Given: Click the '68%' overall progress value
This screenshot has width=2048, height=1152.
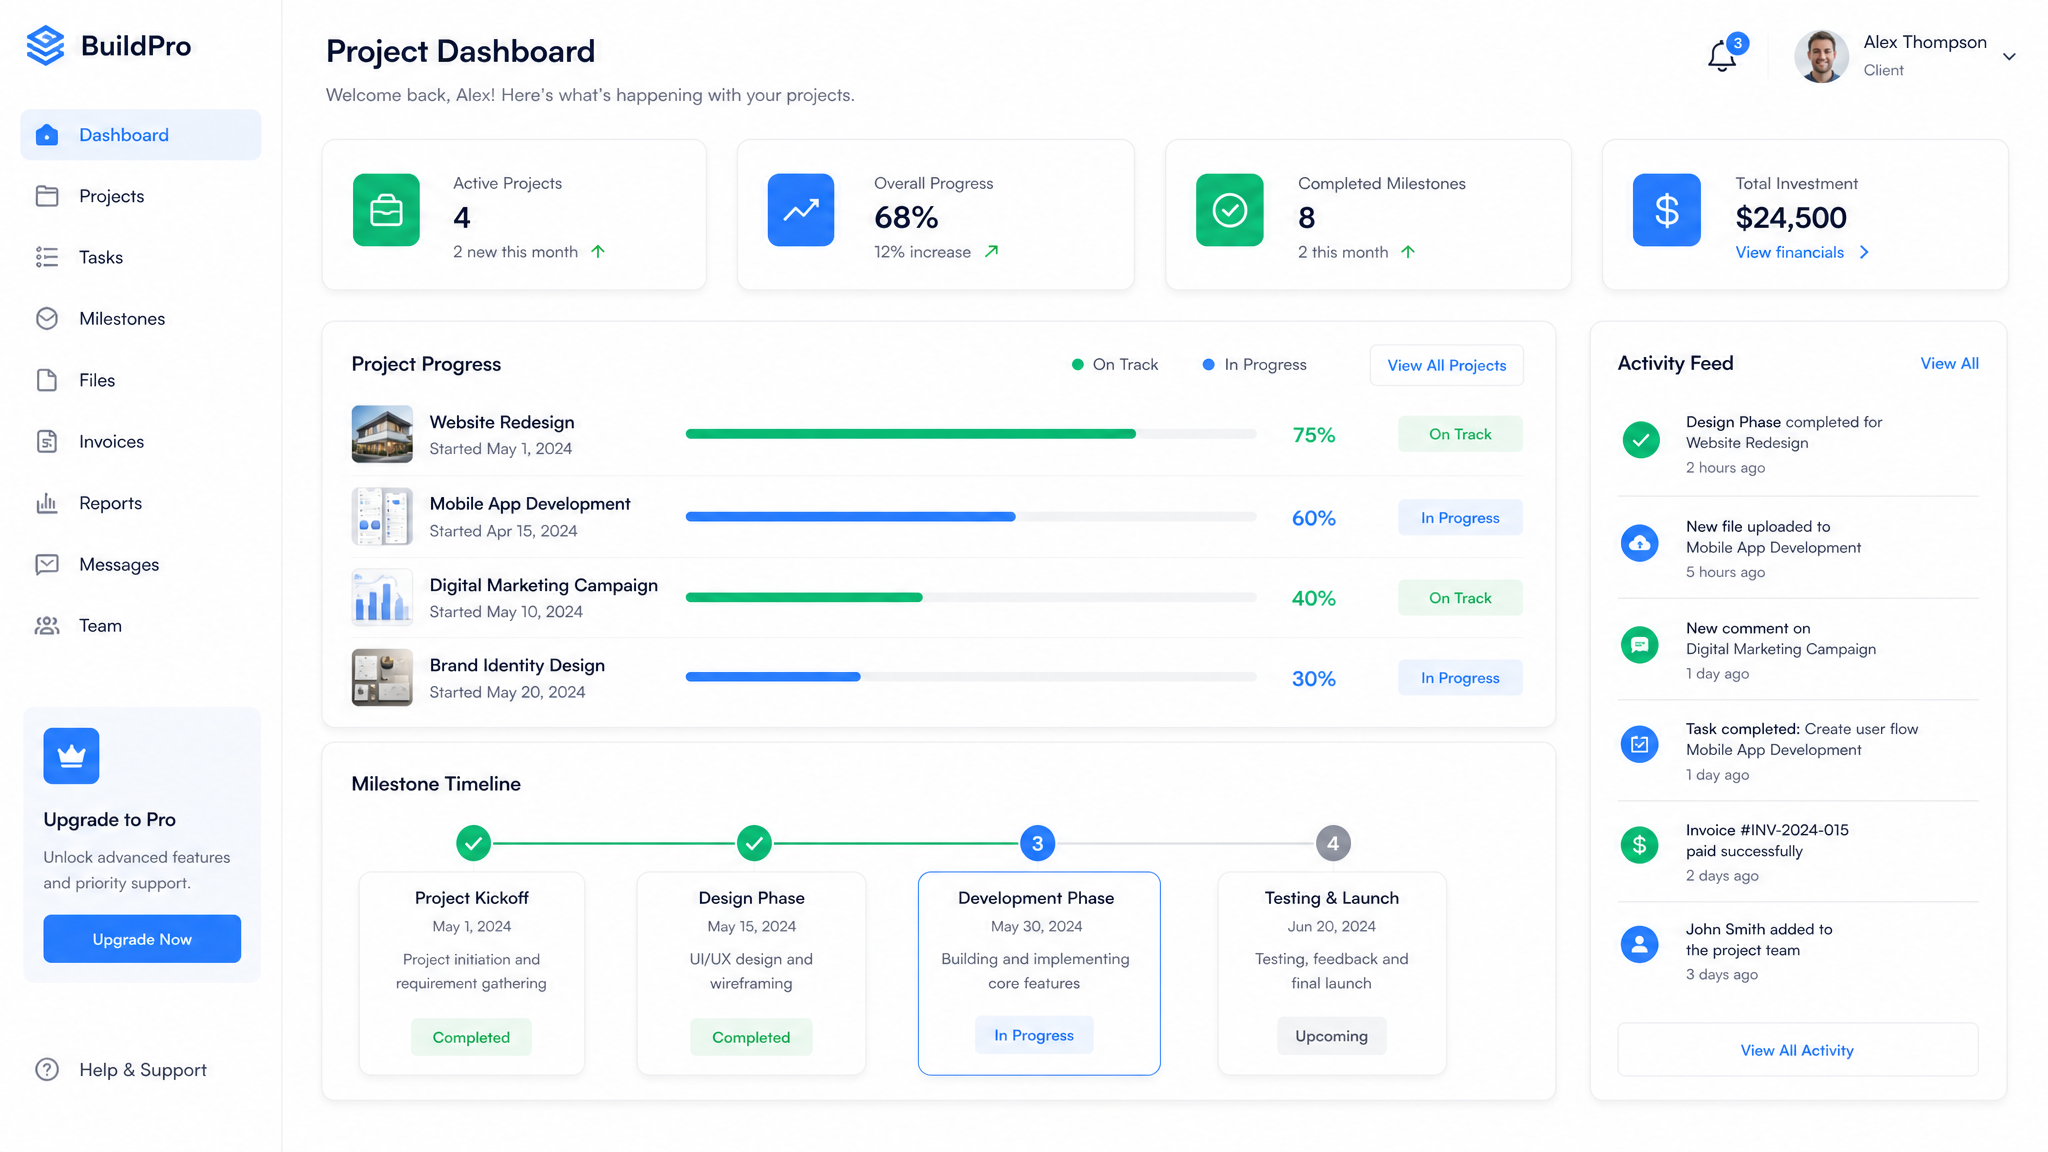Looking at the screenshot, I should coord(906,217).
